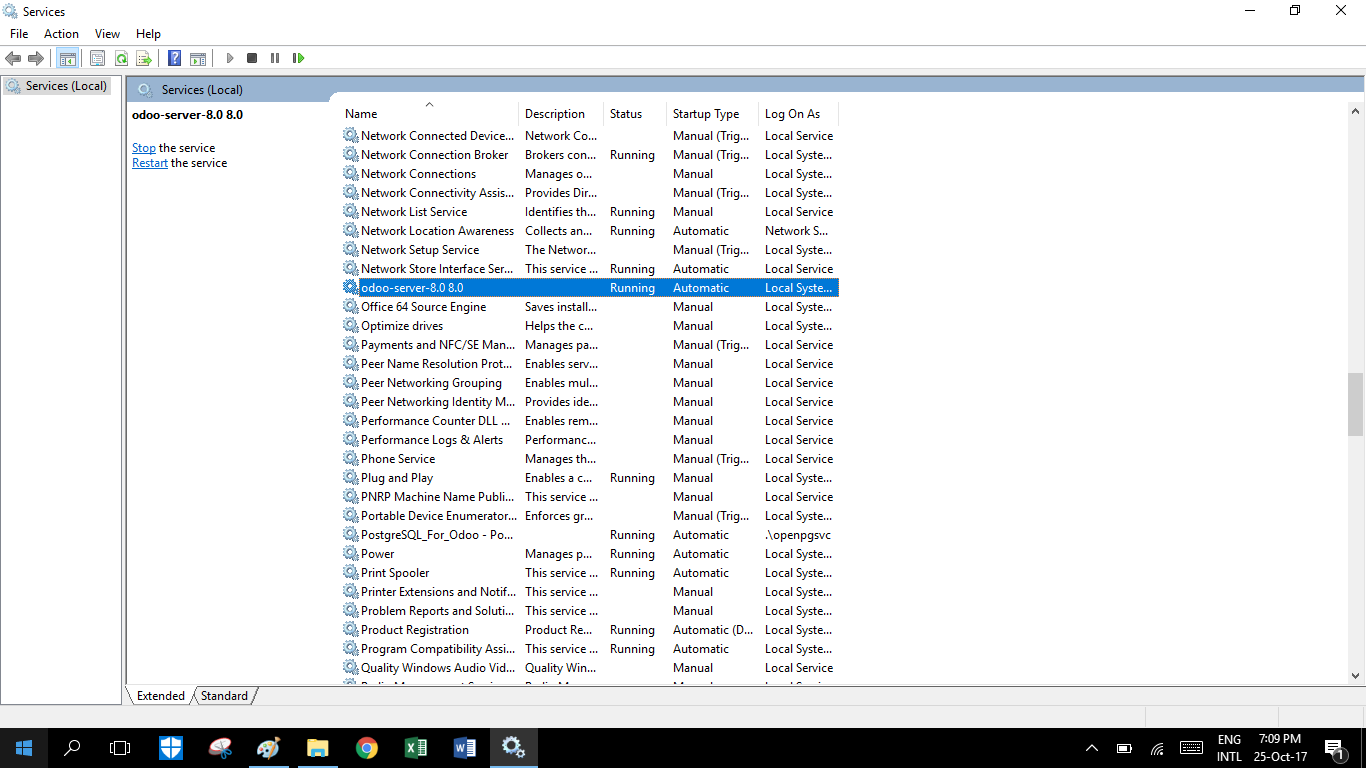Viewport: 1366px width, 768px height.
Task: Refresh the services list via toolbar
Action: pyautogui.click(x=121, y=58)
